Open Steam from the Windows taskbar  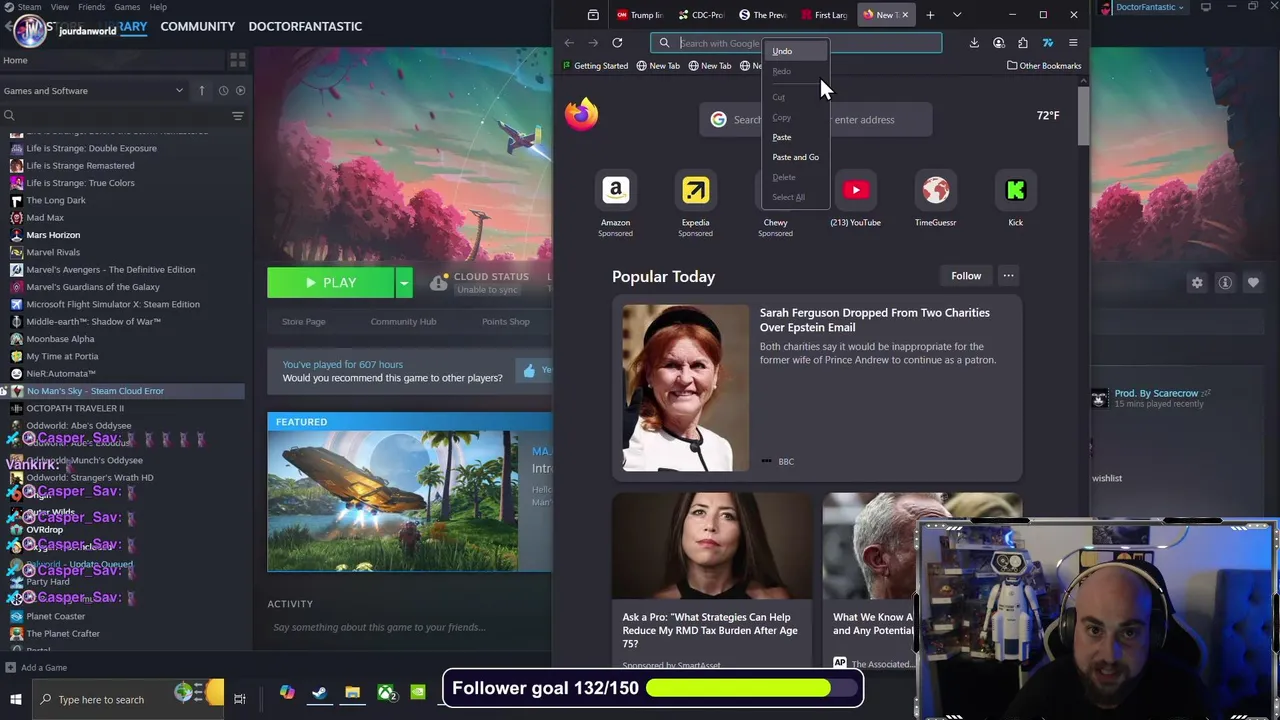coord(319,693)
